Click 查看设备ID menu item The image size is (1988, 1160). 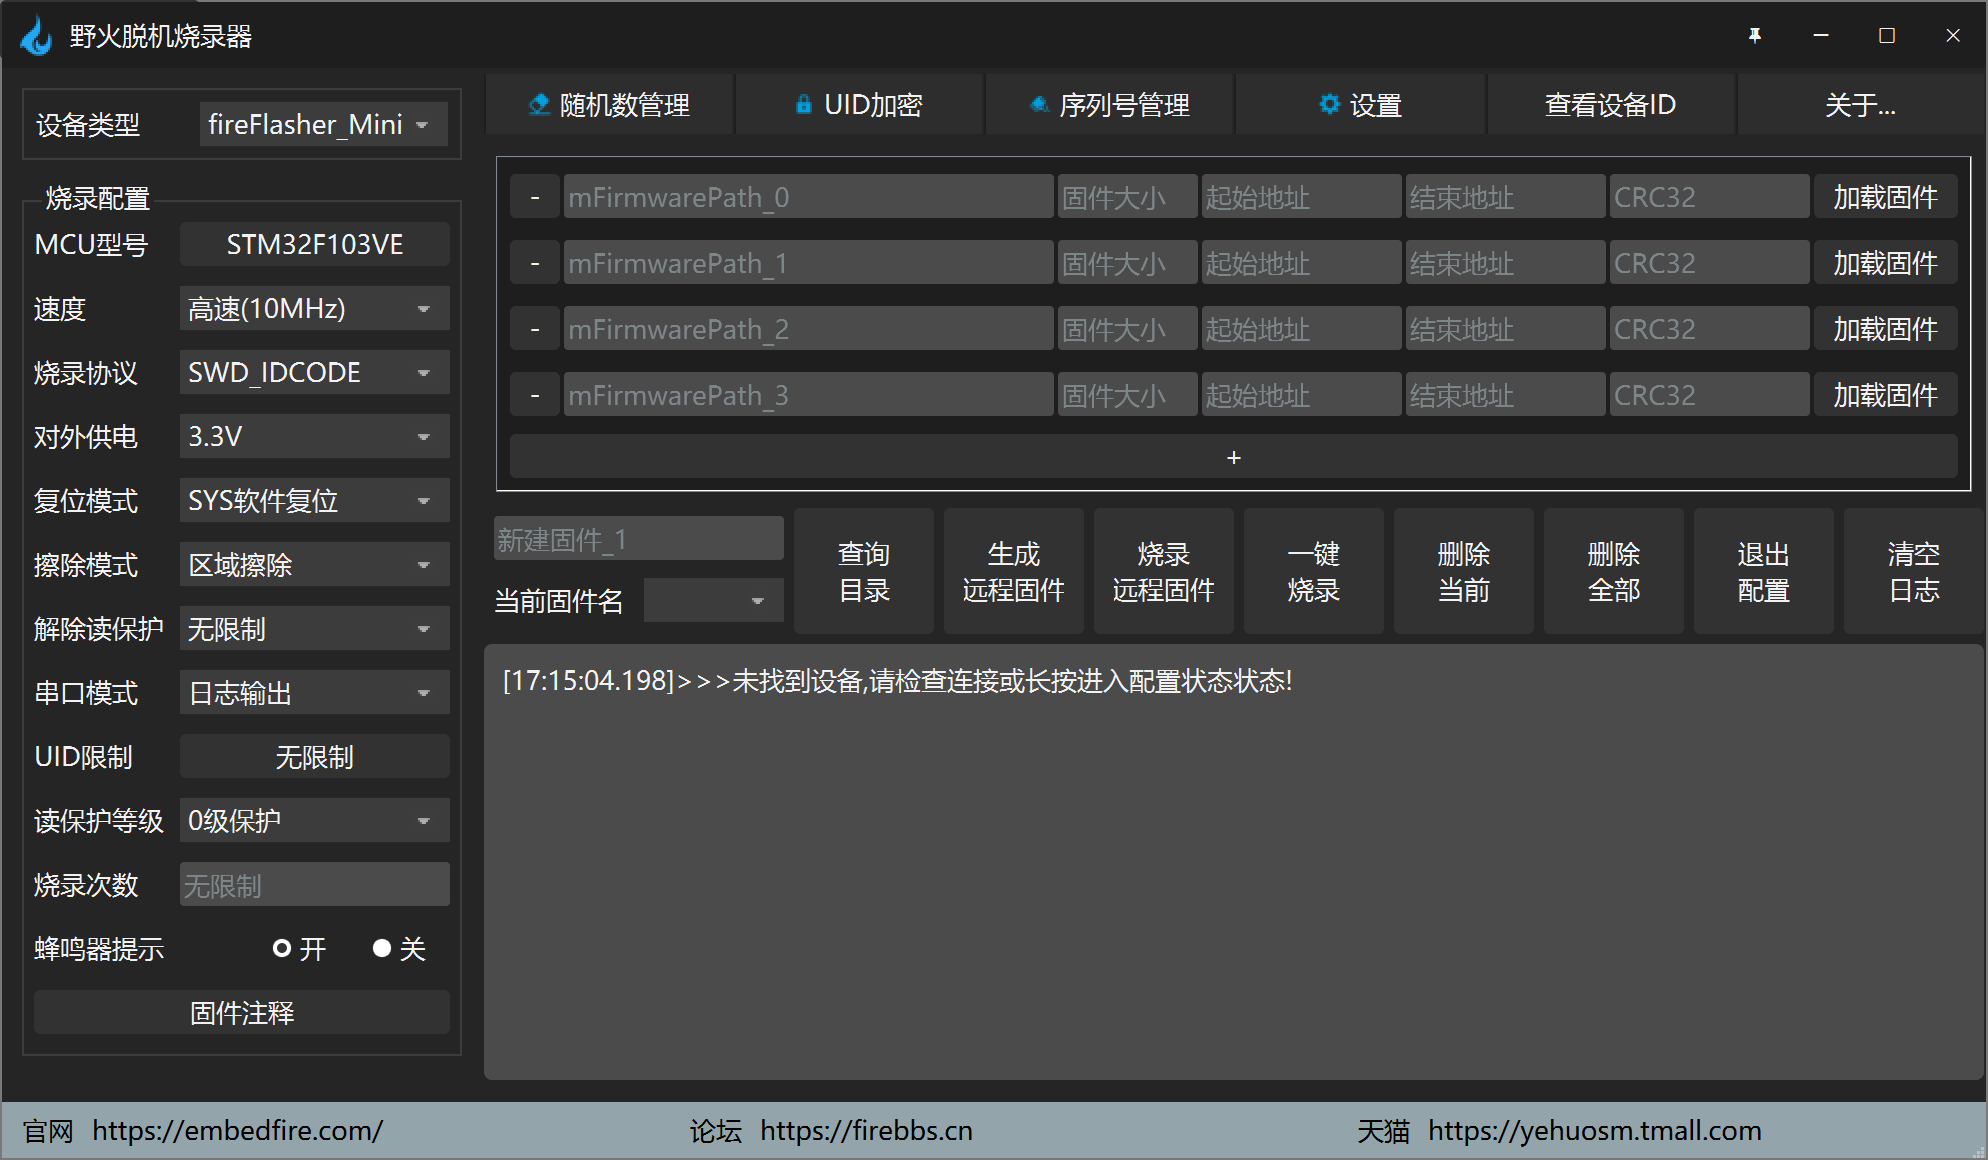1611,104
